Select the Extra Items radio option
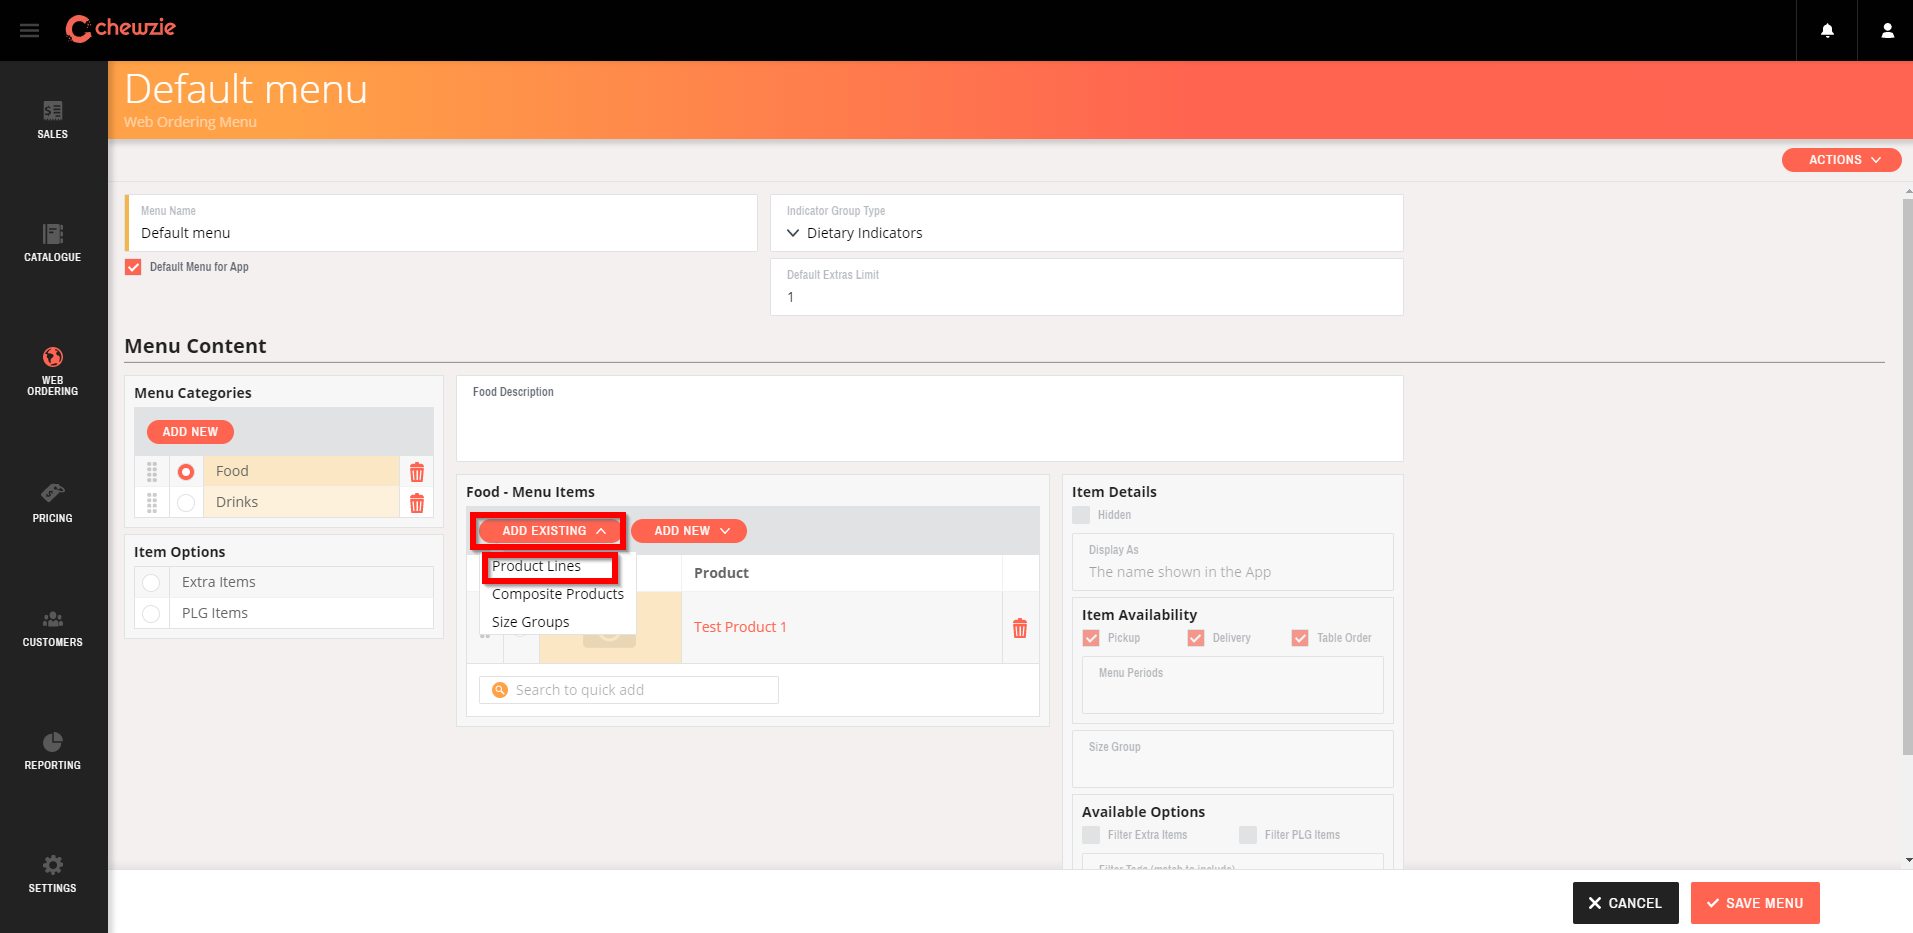The width and height of the screenshot is (1913, 933). tap(151, 583)
